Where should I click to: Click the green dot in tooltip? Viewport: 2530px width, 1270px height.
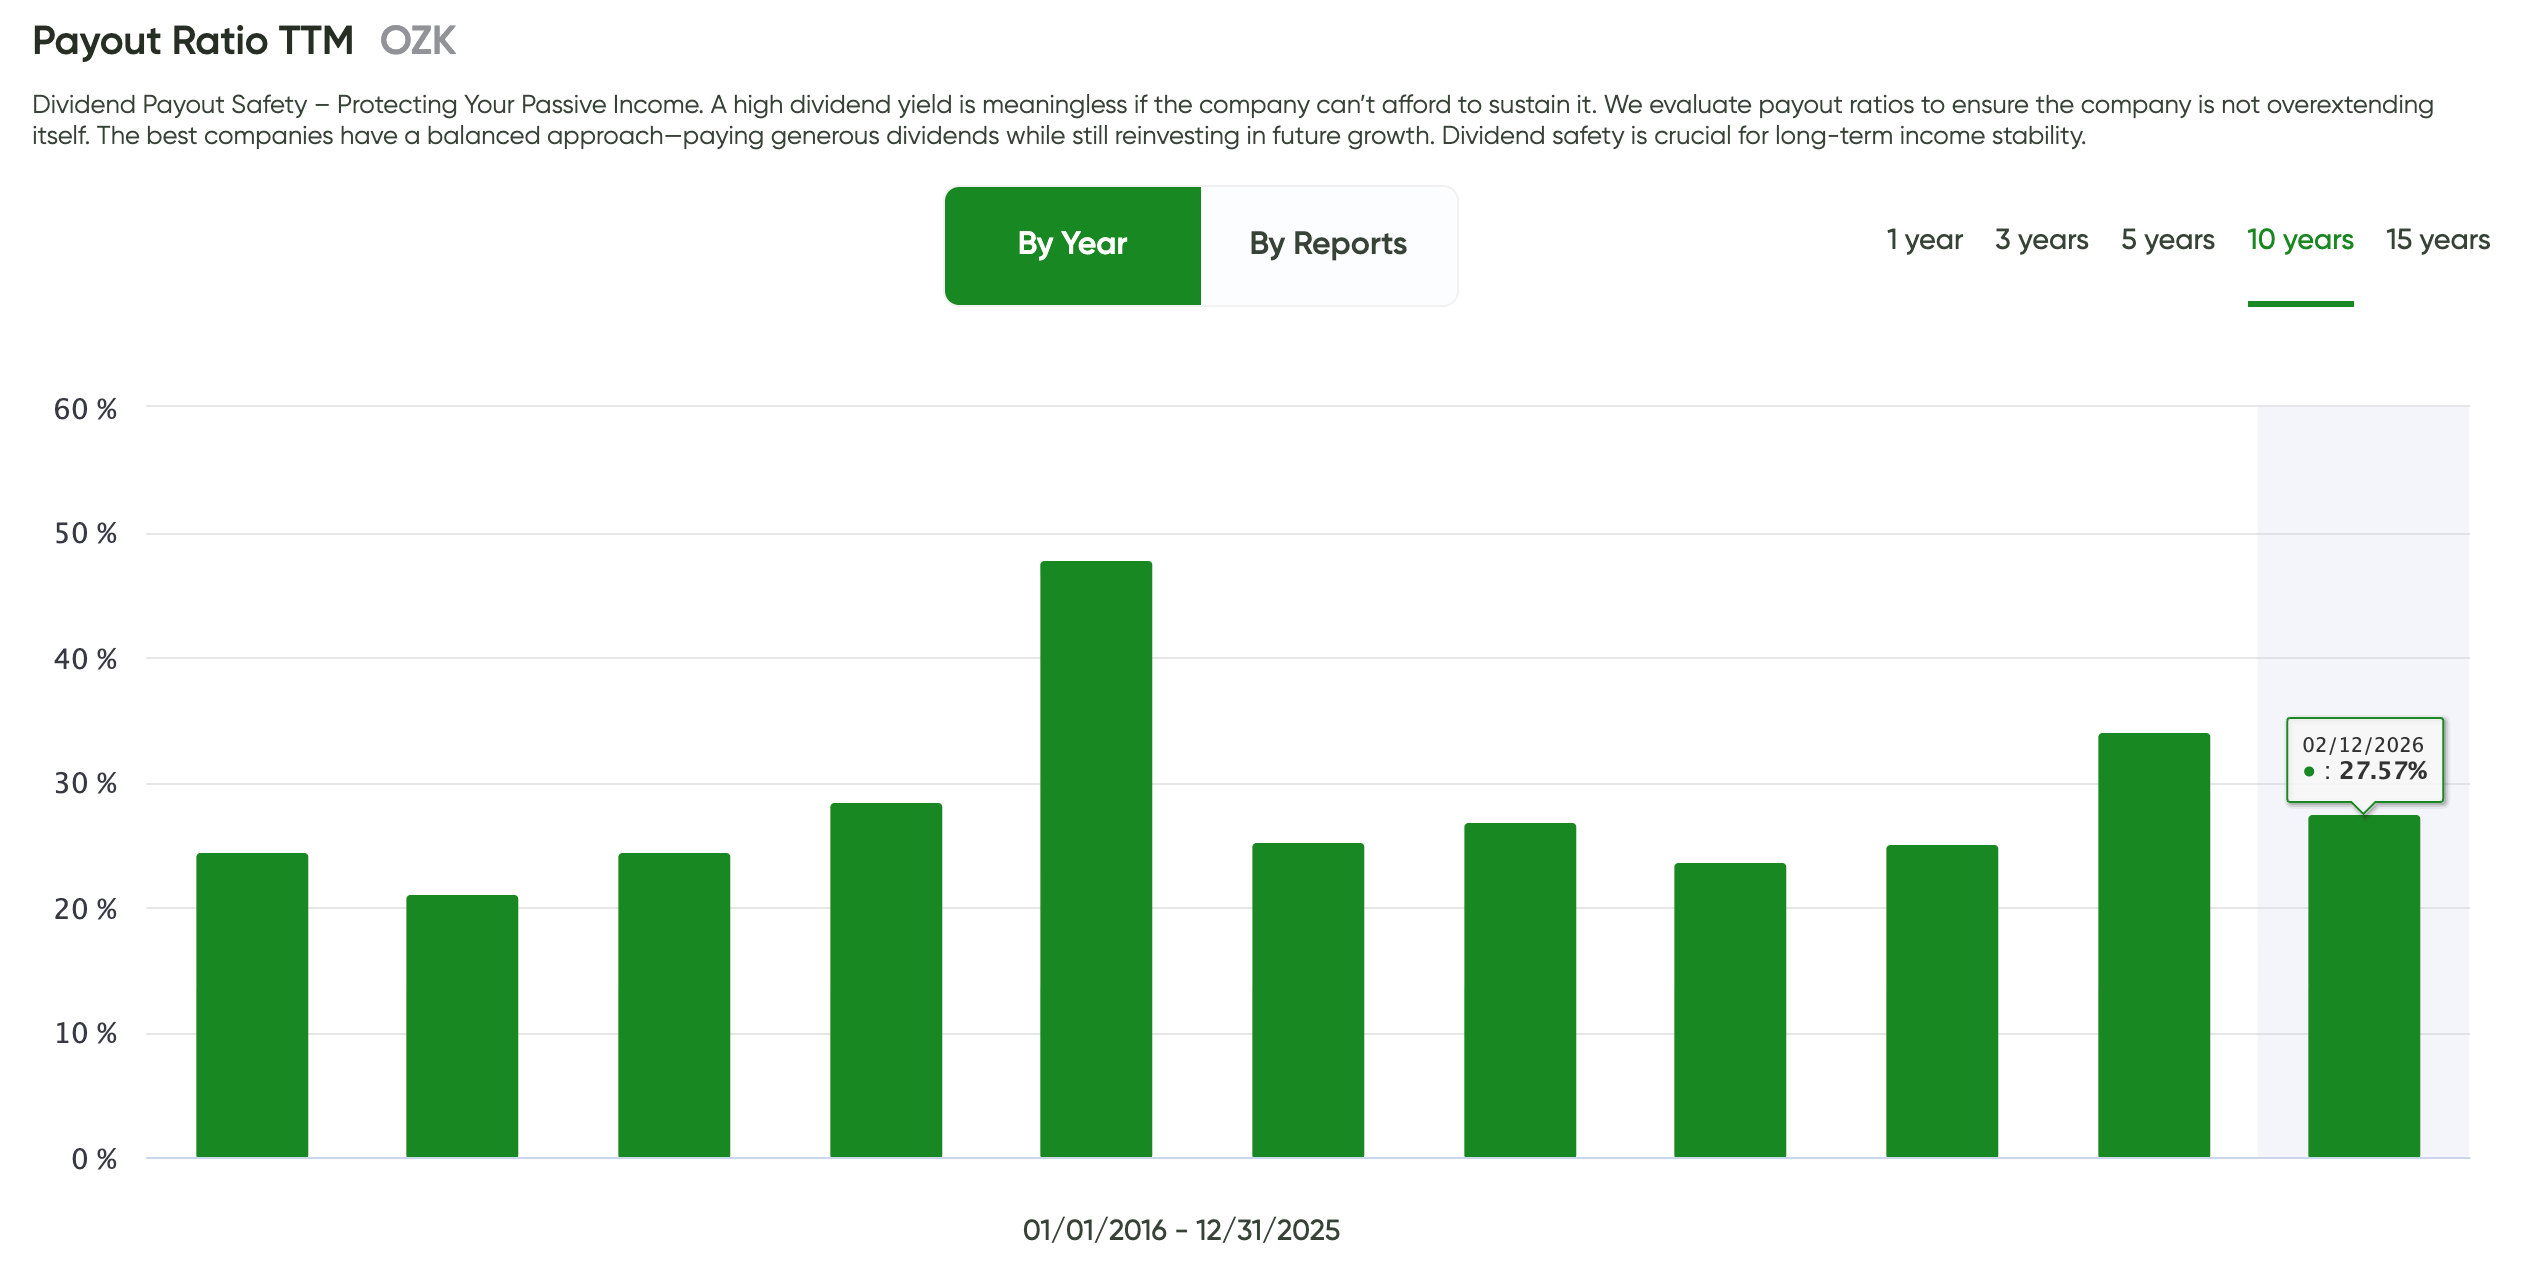point(2309,771)
